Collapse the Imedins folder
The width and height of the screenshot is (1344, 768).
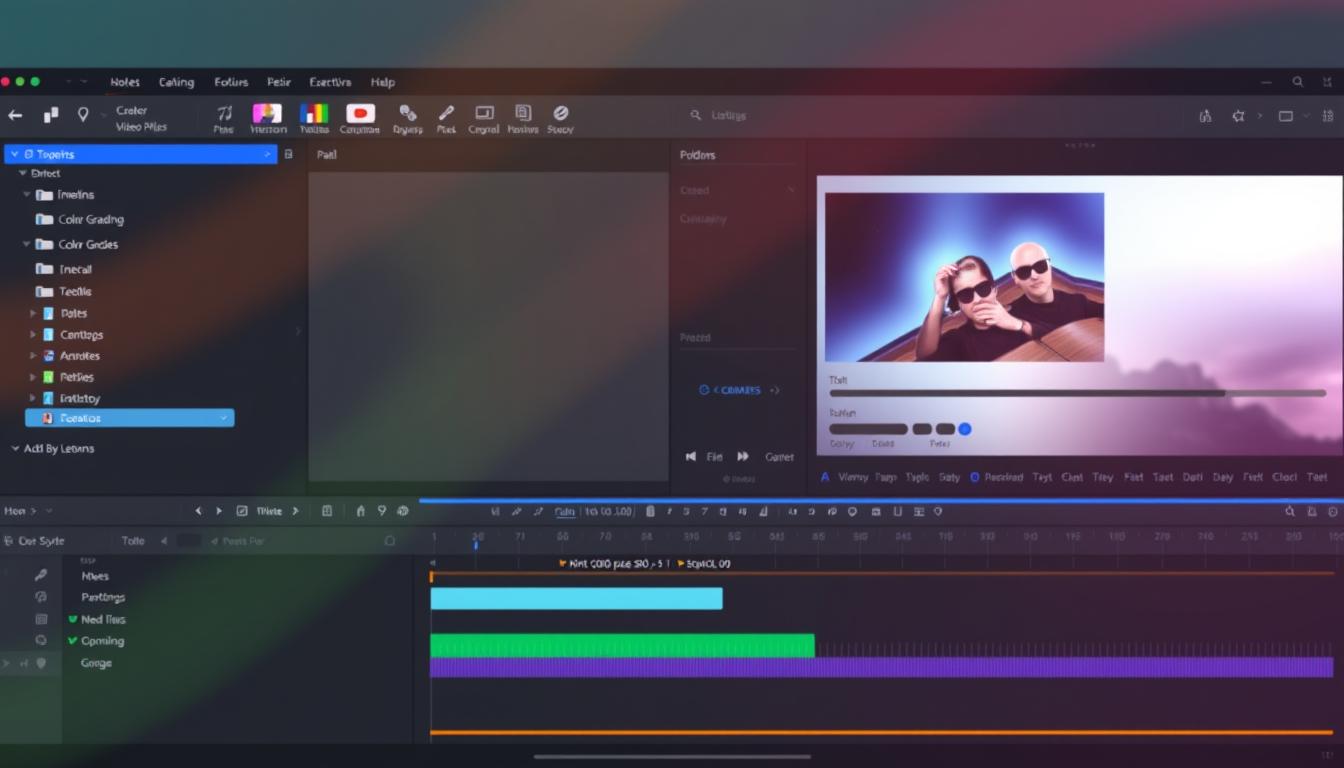tap(27, 194)
